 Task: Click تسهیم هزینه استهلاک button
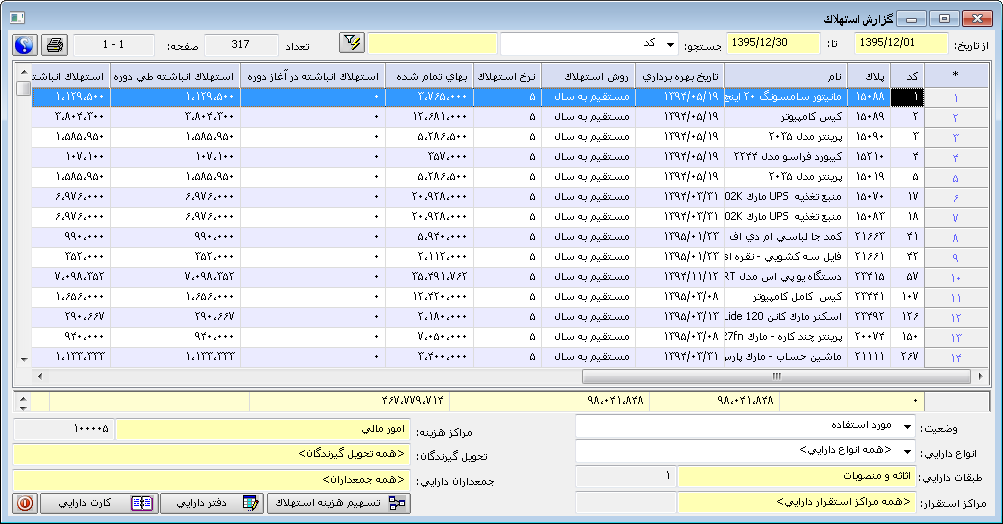pyautogui.click(x=338, y=503)
